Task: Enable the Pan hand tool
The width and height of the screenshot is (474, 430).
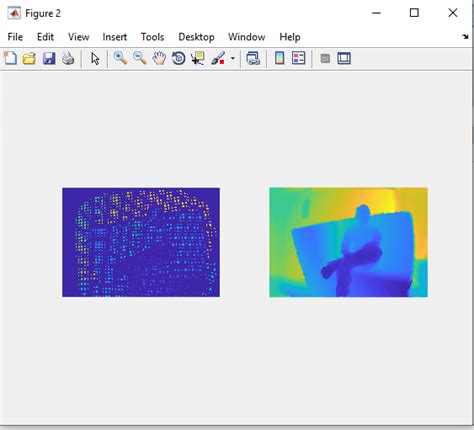Action: [159, 58]
